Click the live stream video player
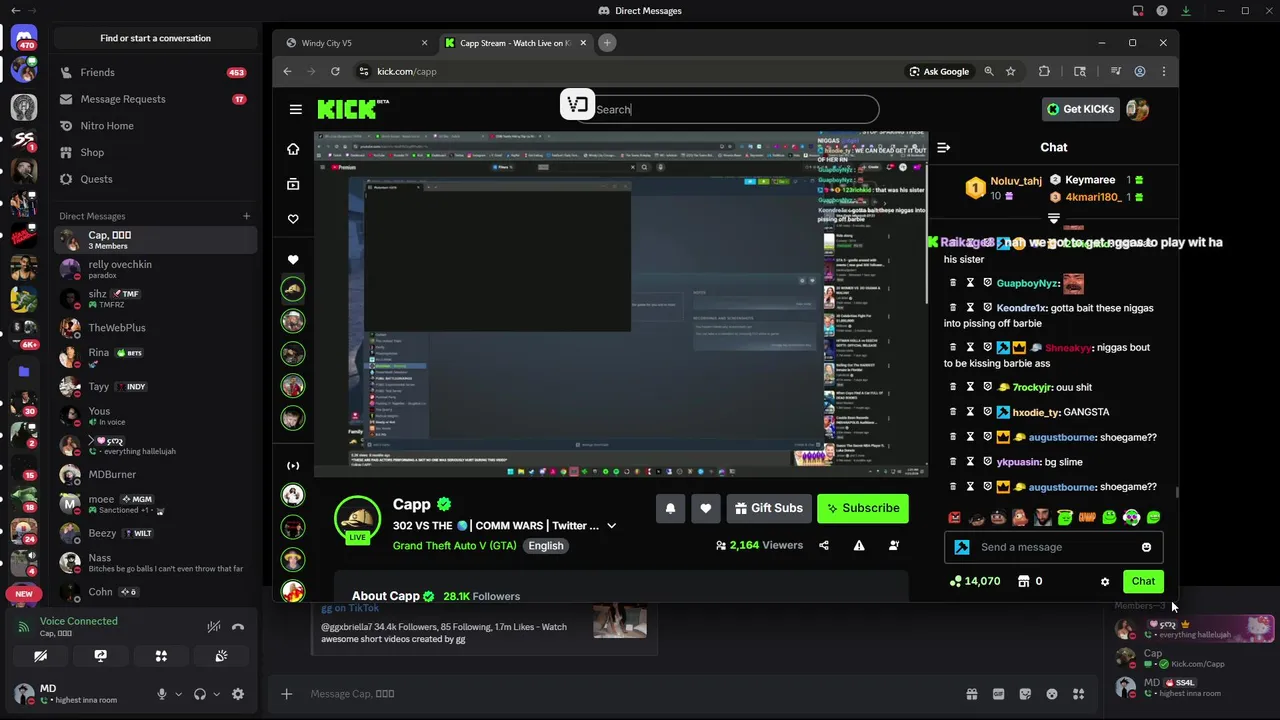 click(x=621, y=304)
